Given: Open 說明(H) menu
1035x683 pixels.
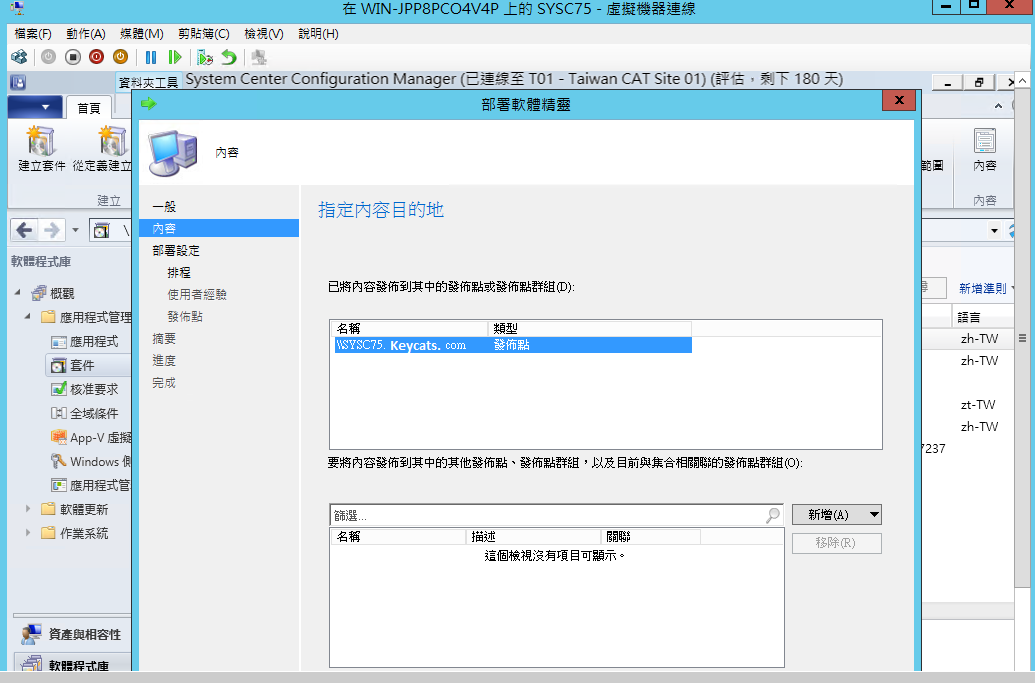Looking at the screenshot, I should point(319,34).
